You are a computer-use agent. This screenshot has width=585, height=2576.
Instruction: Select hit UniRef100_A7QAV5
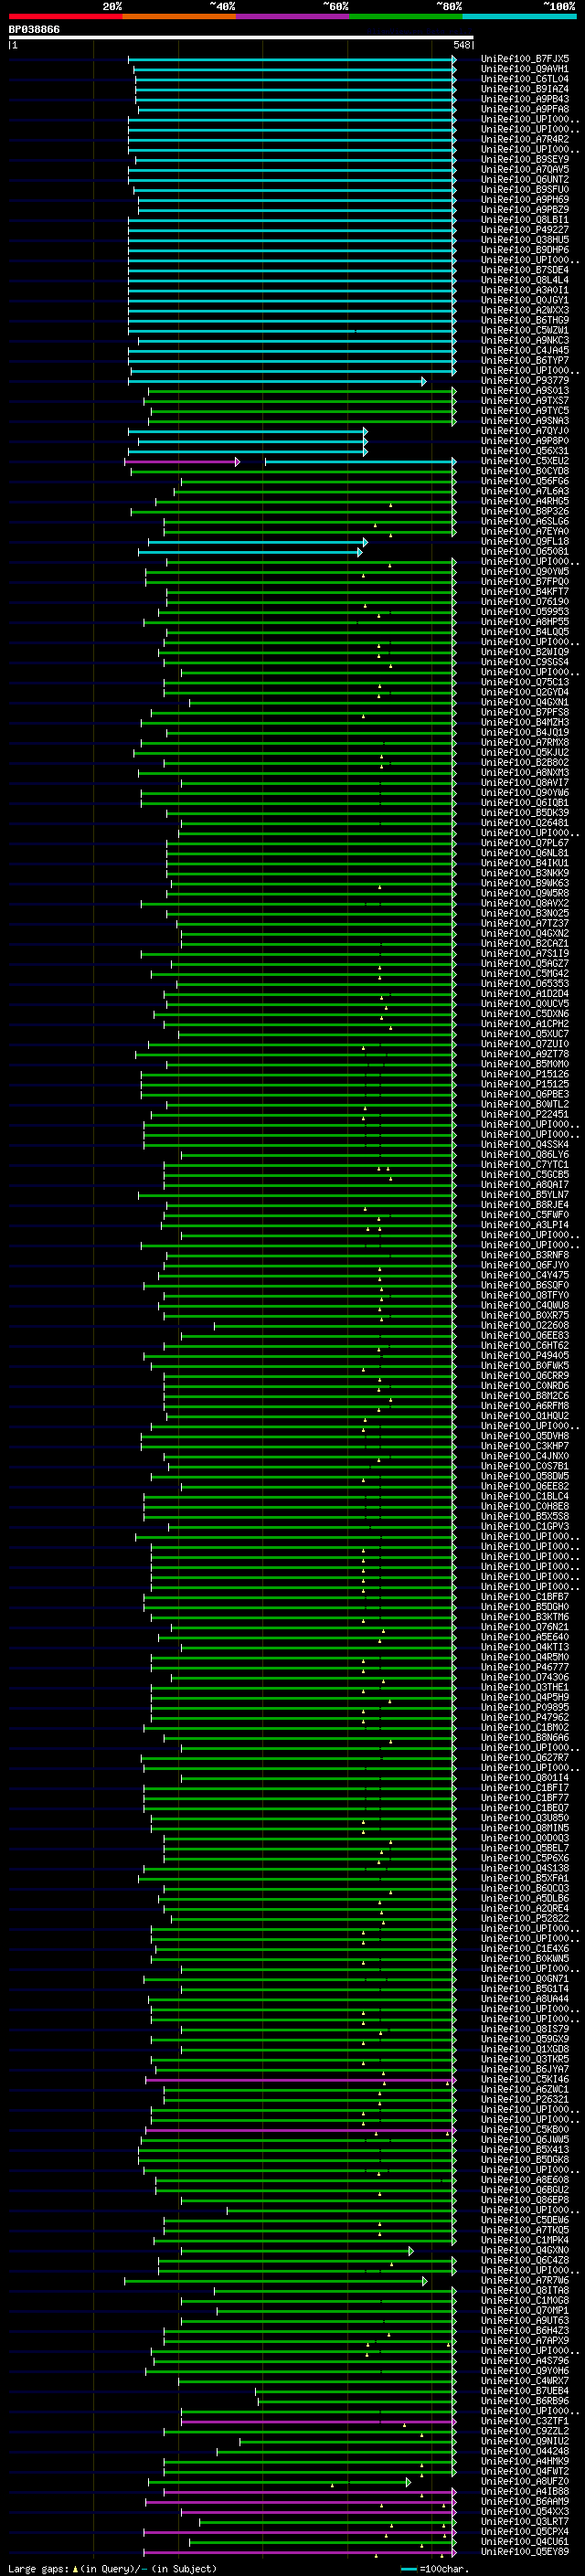(x=525, y=170)
